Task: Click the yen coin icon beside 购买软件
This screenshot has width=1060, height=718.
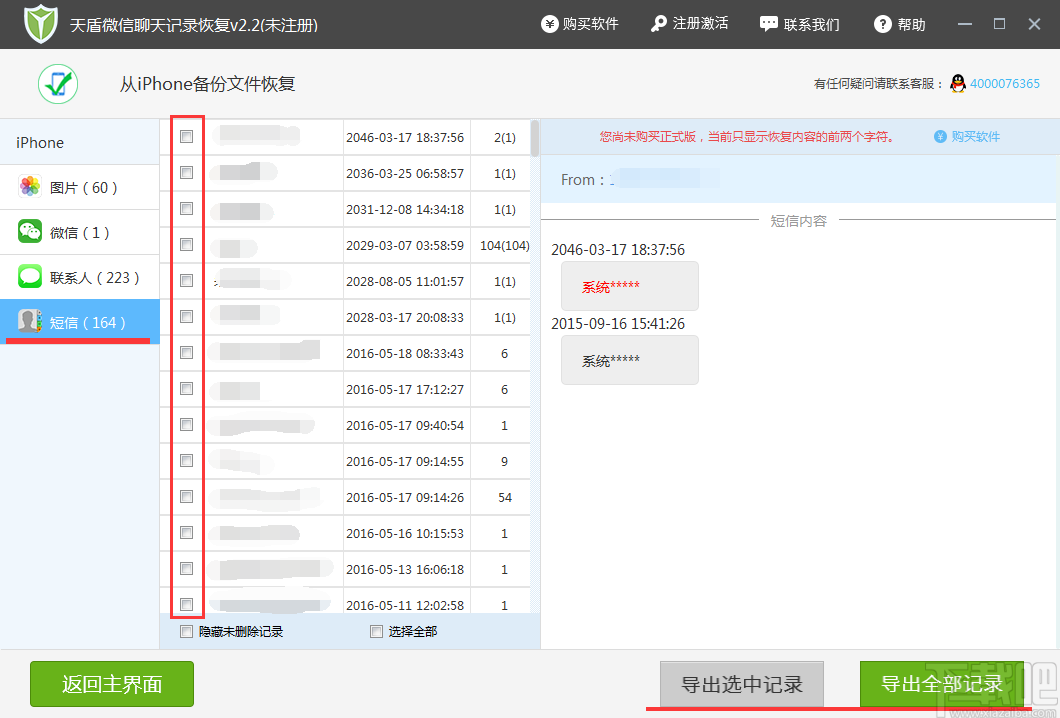Action: click(x=549, y=24)
